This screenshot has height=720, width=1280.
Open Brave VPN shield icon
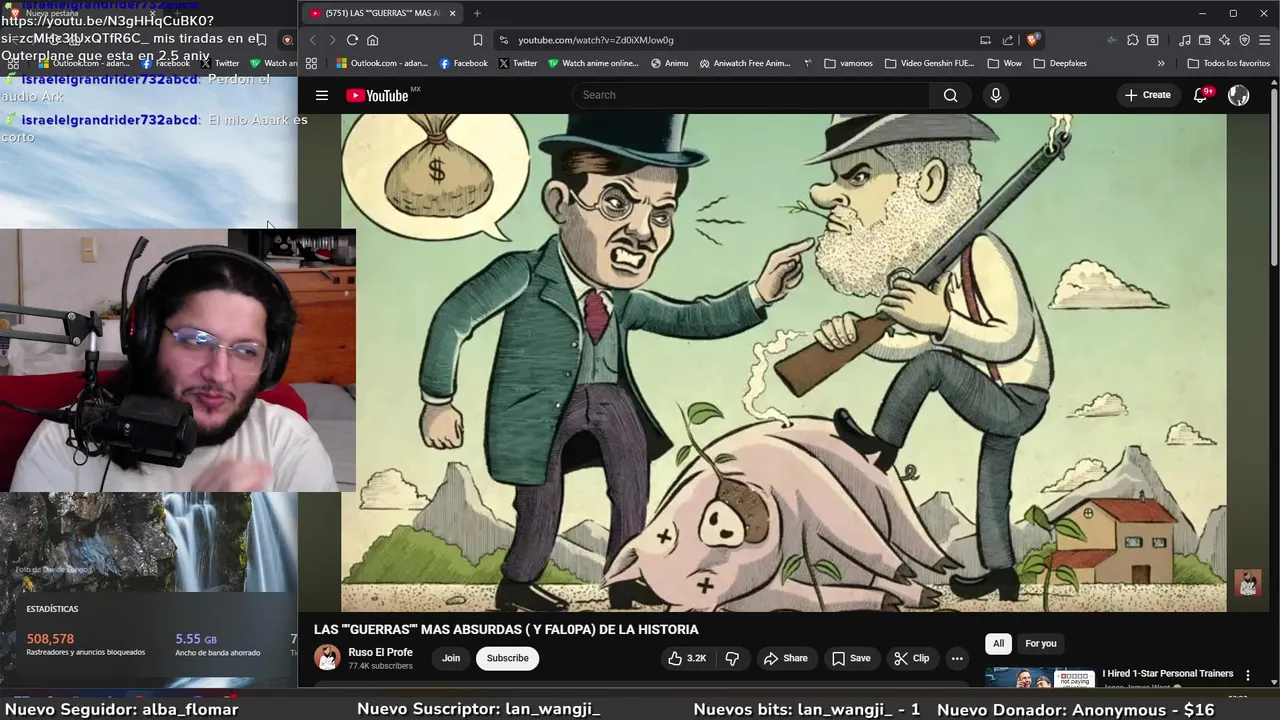click(x=1244, y=40)
